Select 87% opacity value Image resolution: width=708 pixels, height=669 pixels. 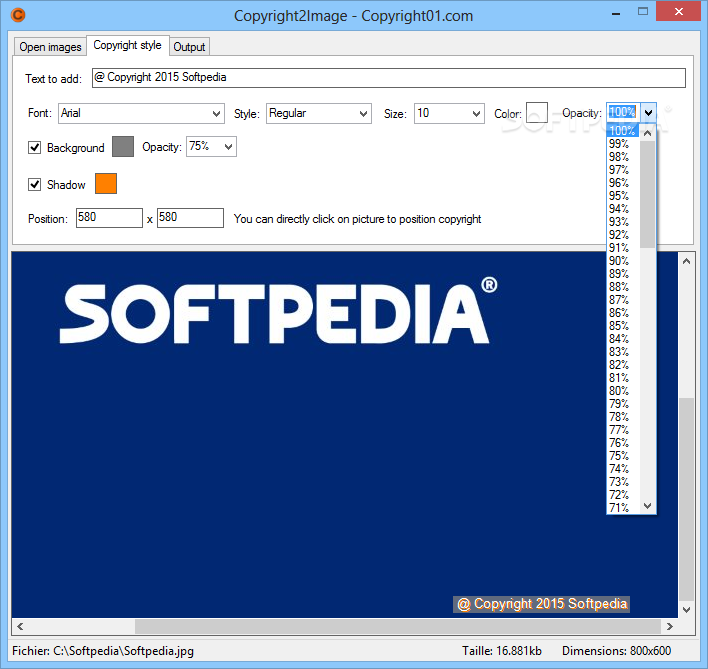point(623,300)
